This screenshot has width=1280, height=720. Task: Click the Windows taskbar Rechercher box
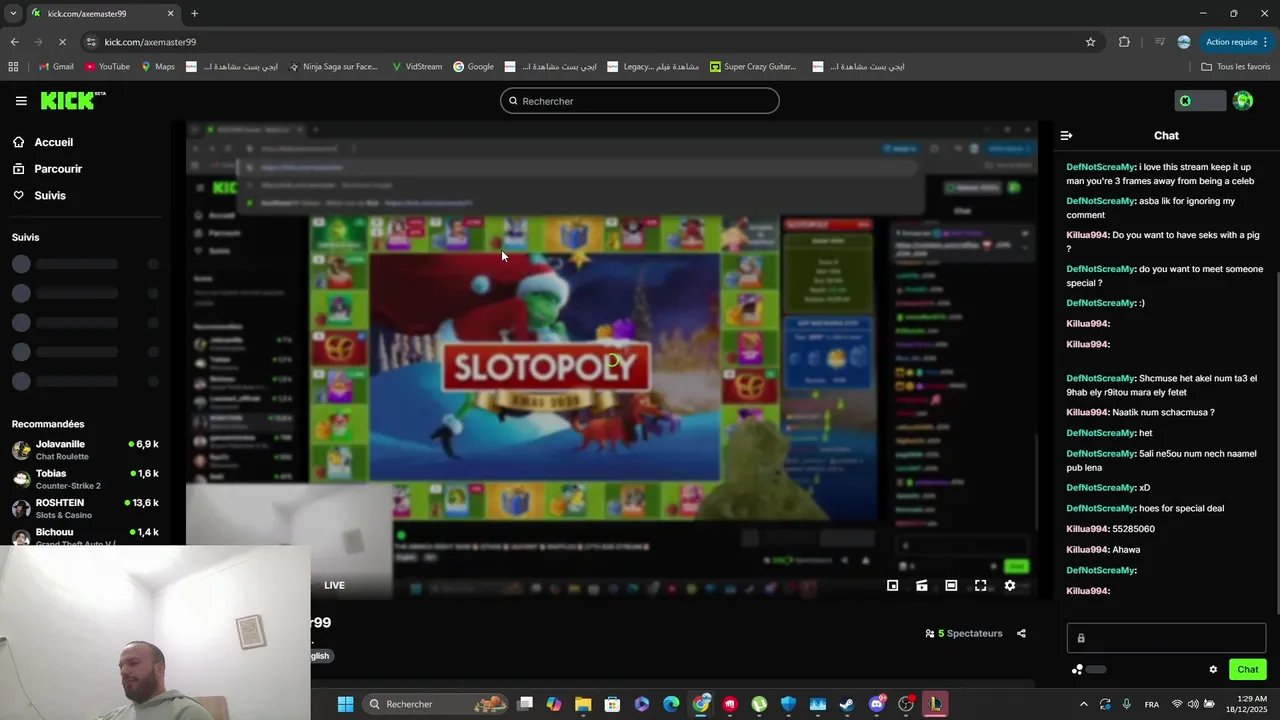pyautogui.click(x=434, y=704)
